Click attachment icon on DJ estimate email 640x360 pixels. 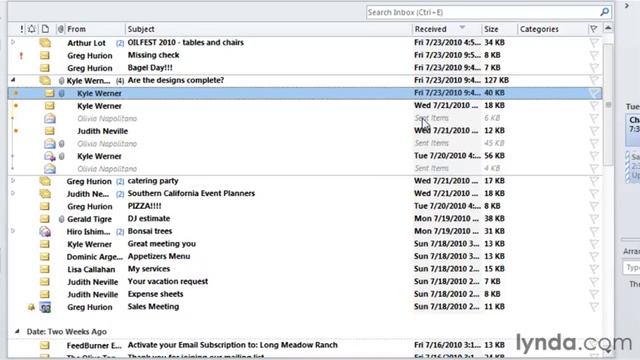pos(61,219)
